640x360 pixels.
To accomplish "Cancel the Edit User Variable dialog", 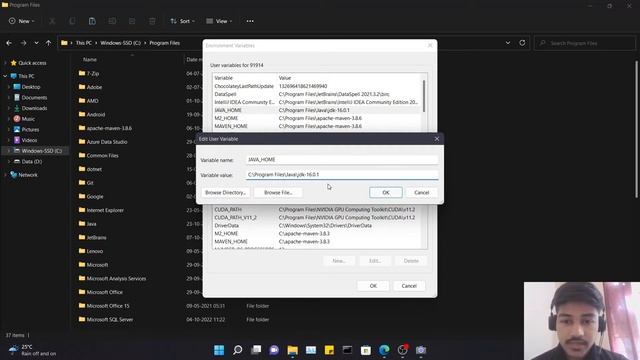I will pos(422,192).
